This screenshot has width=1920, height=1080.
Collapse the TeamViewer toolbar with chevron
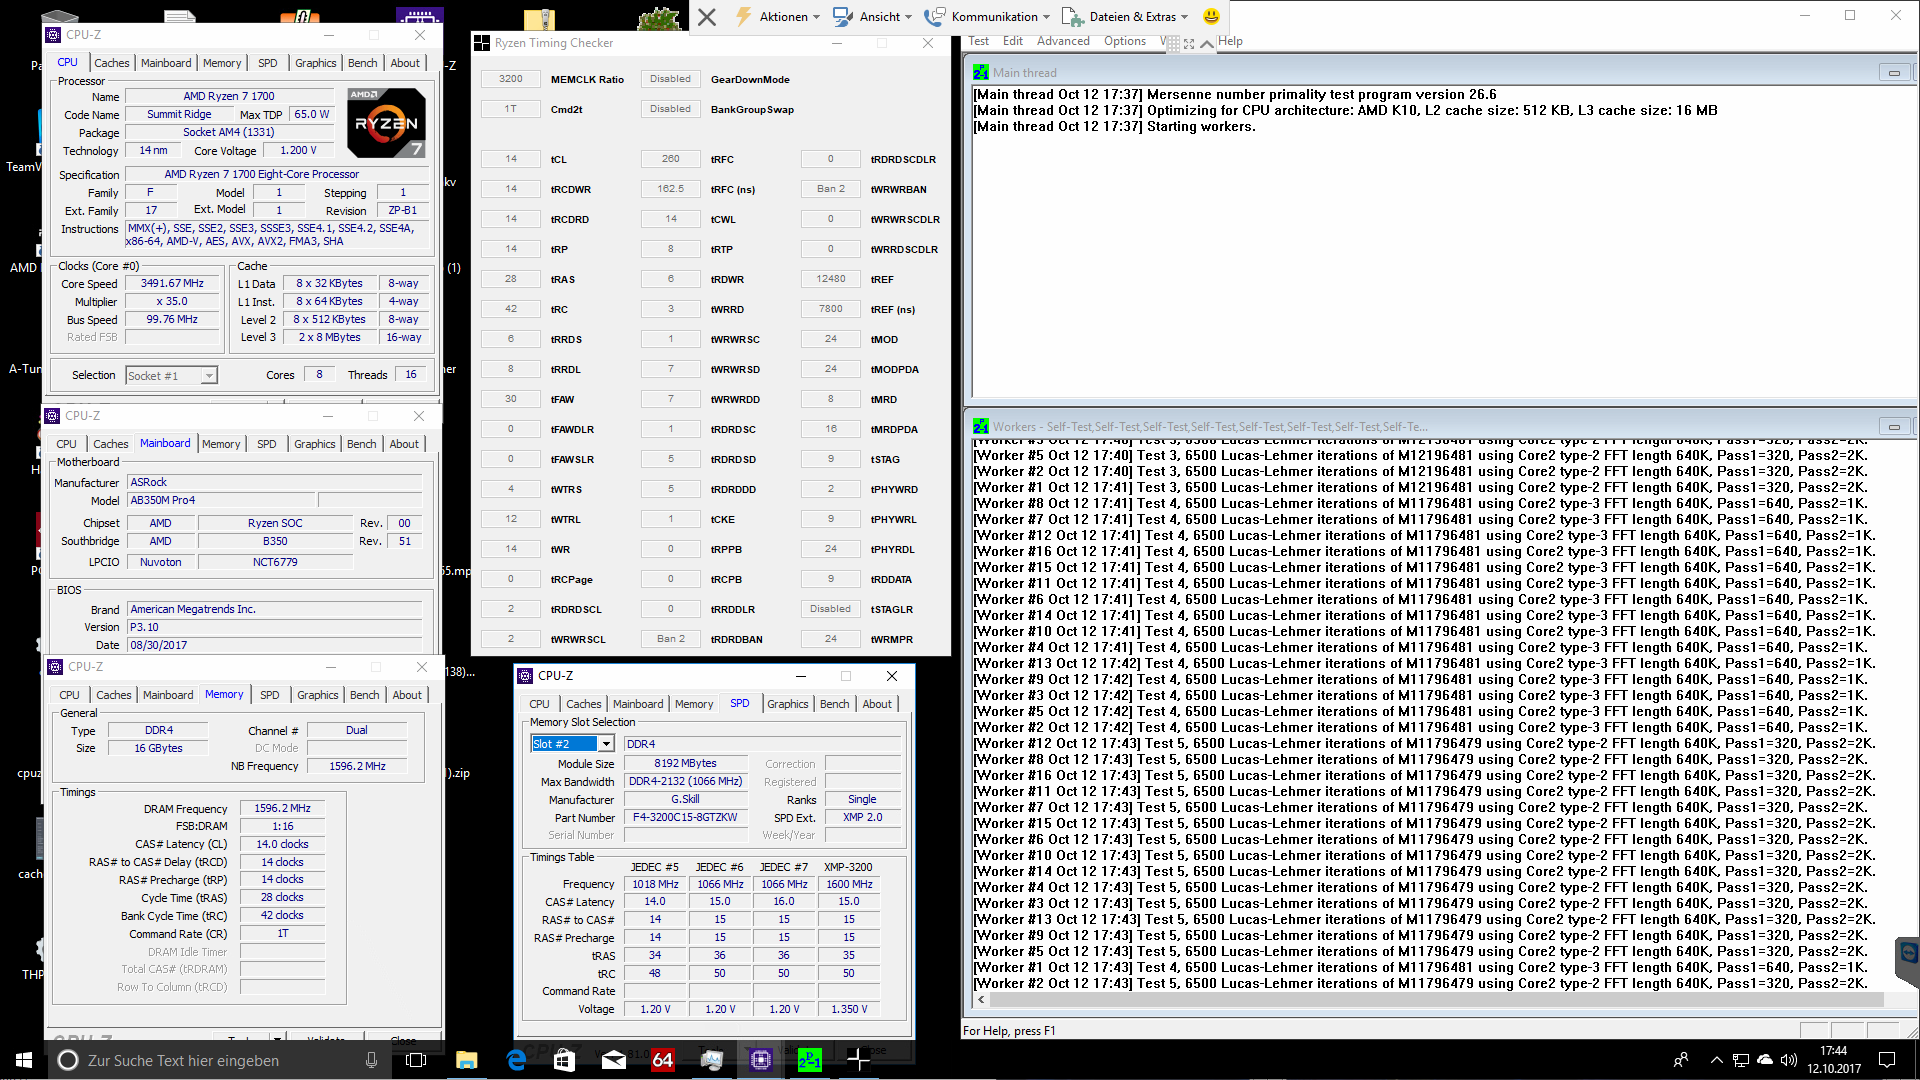(x=1207, y=43)
